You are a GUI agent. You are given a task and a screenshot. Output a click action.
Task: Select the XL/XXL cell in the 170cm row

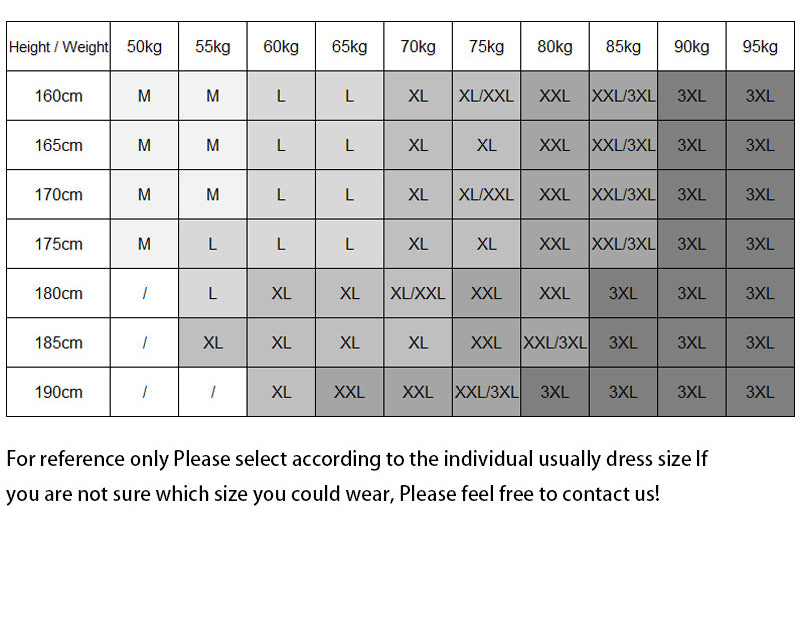[486, 195]
